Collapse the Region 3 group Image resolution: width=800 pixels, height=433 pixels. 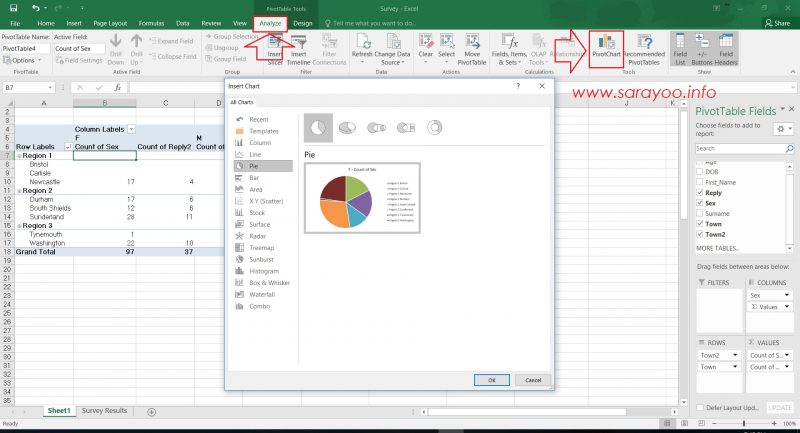[19, 226]
